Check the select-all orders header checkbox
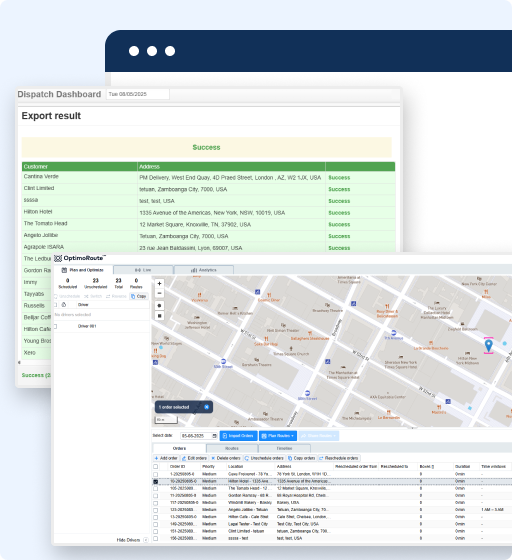The width and height of the screenshot is (512, 560). point(156,466)
